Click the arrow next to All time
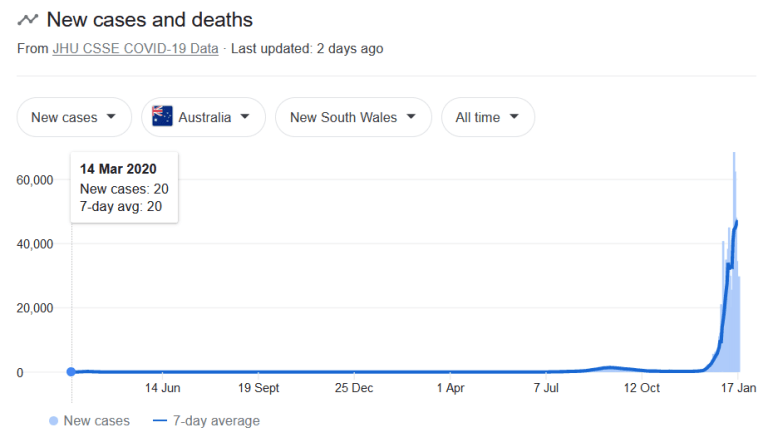The width and height of the screenshot is (768, 442). click(x=514, y=117)
